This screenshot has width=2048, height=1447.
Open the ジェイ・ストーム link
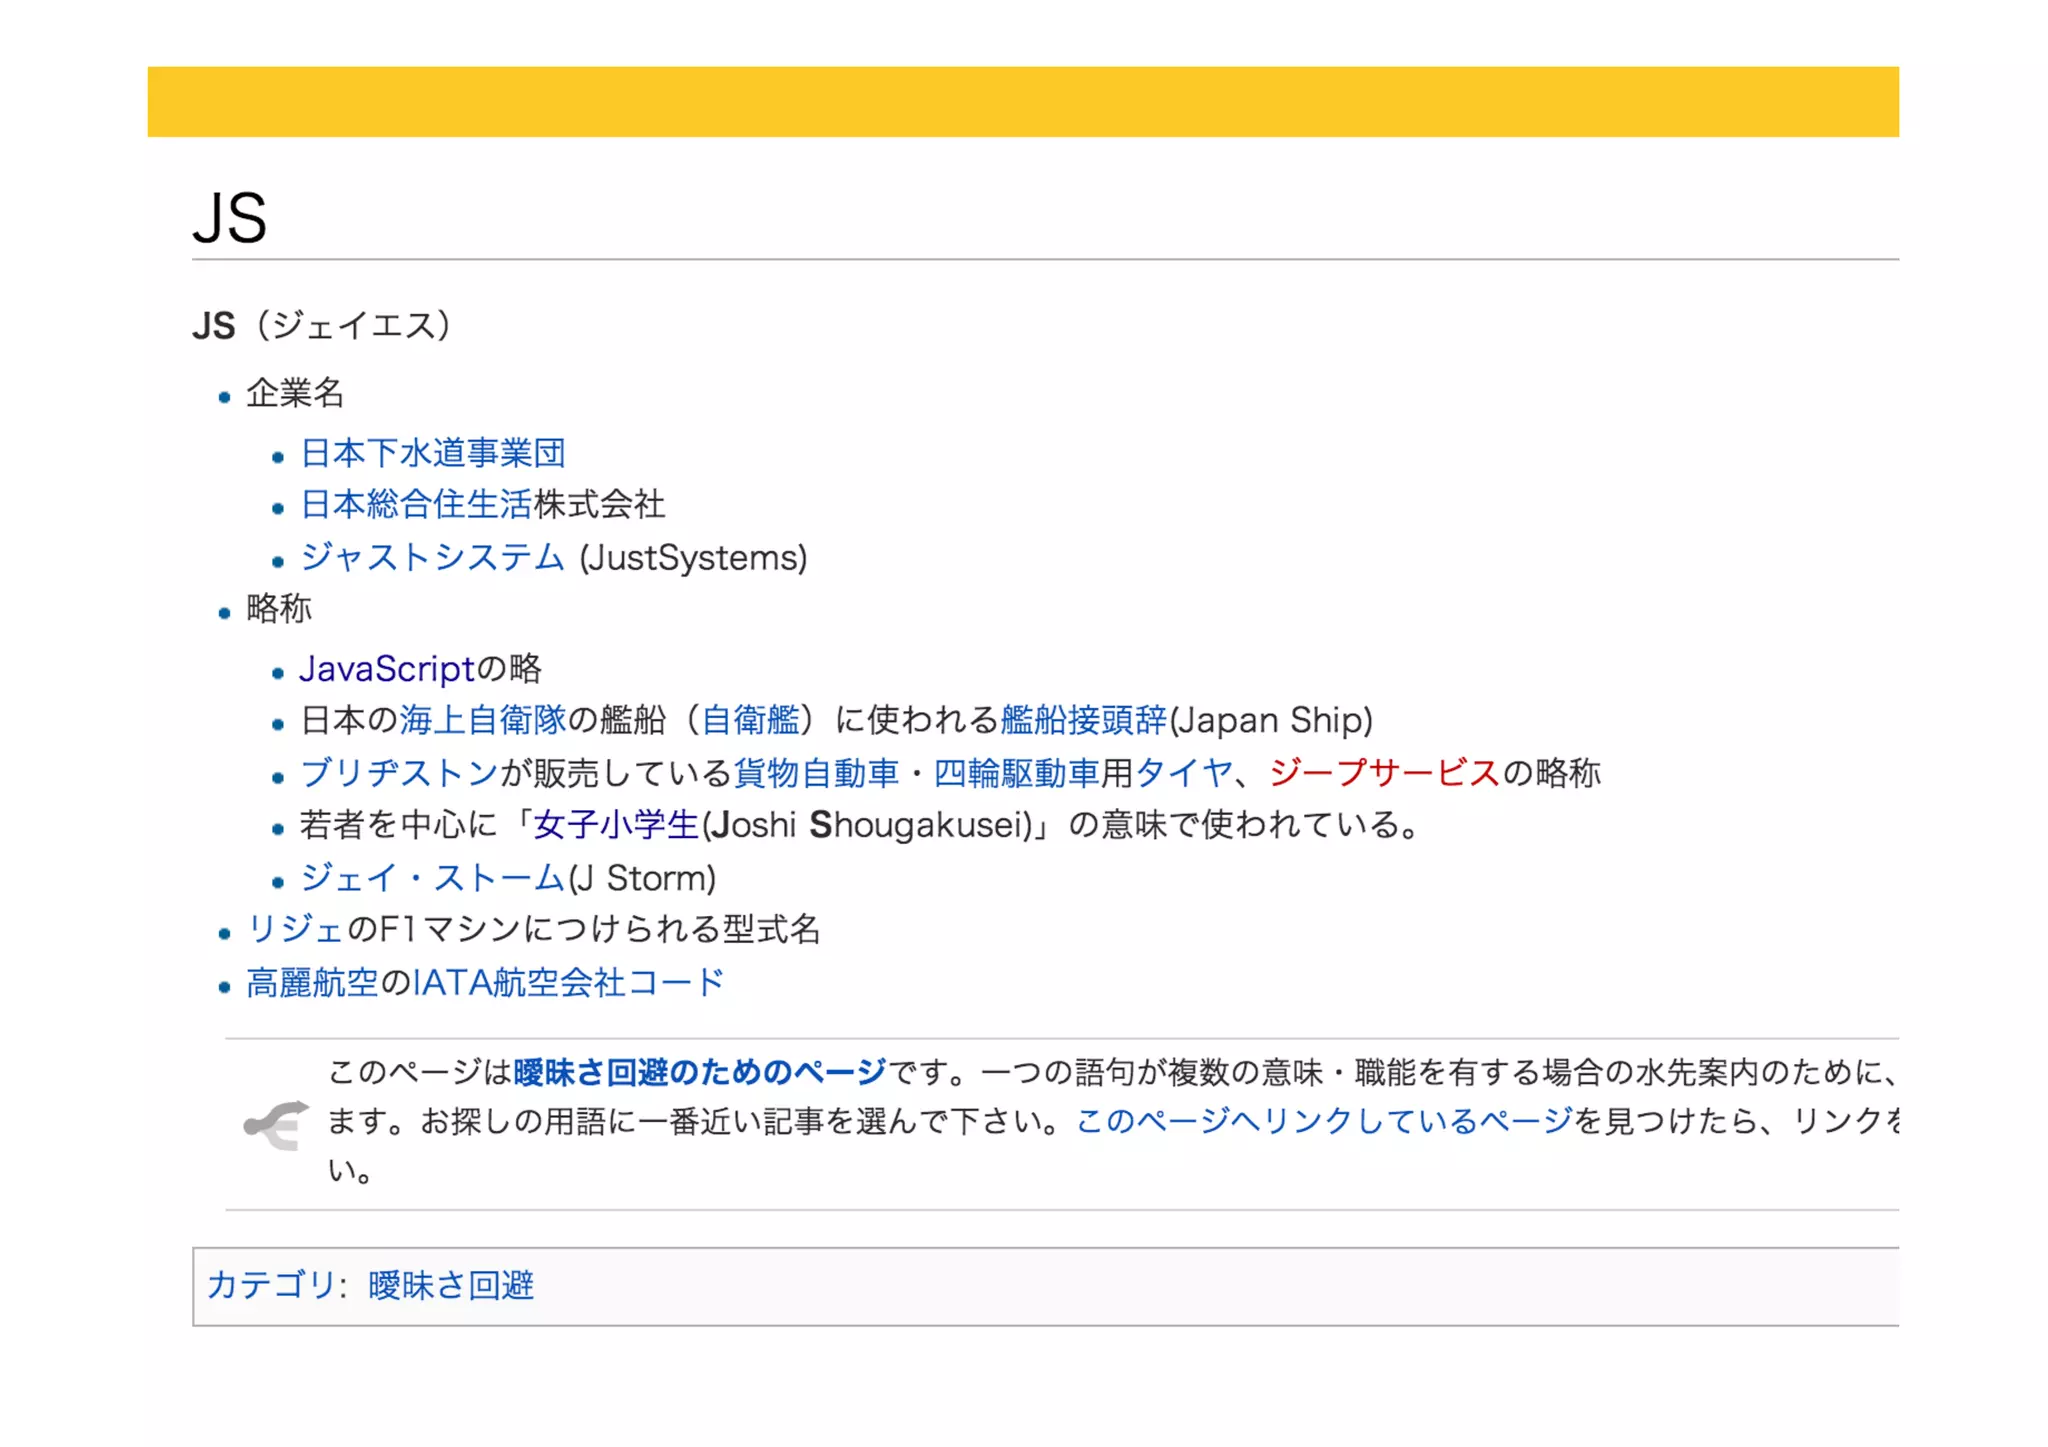pyautogui.click(x=432, y=878)
